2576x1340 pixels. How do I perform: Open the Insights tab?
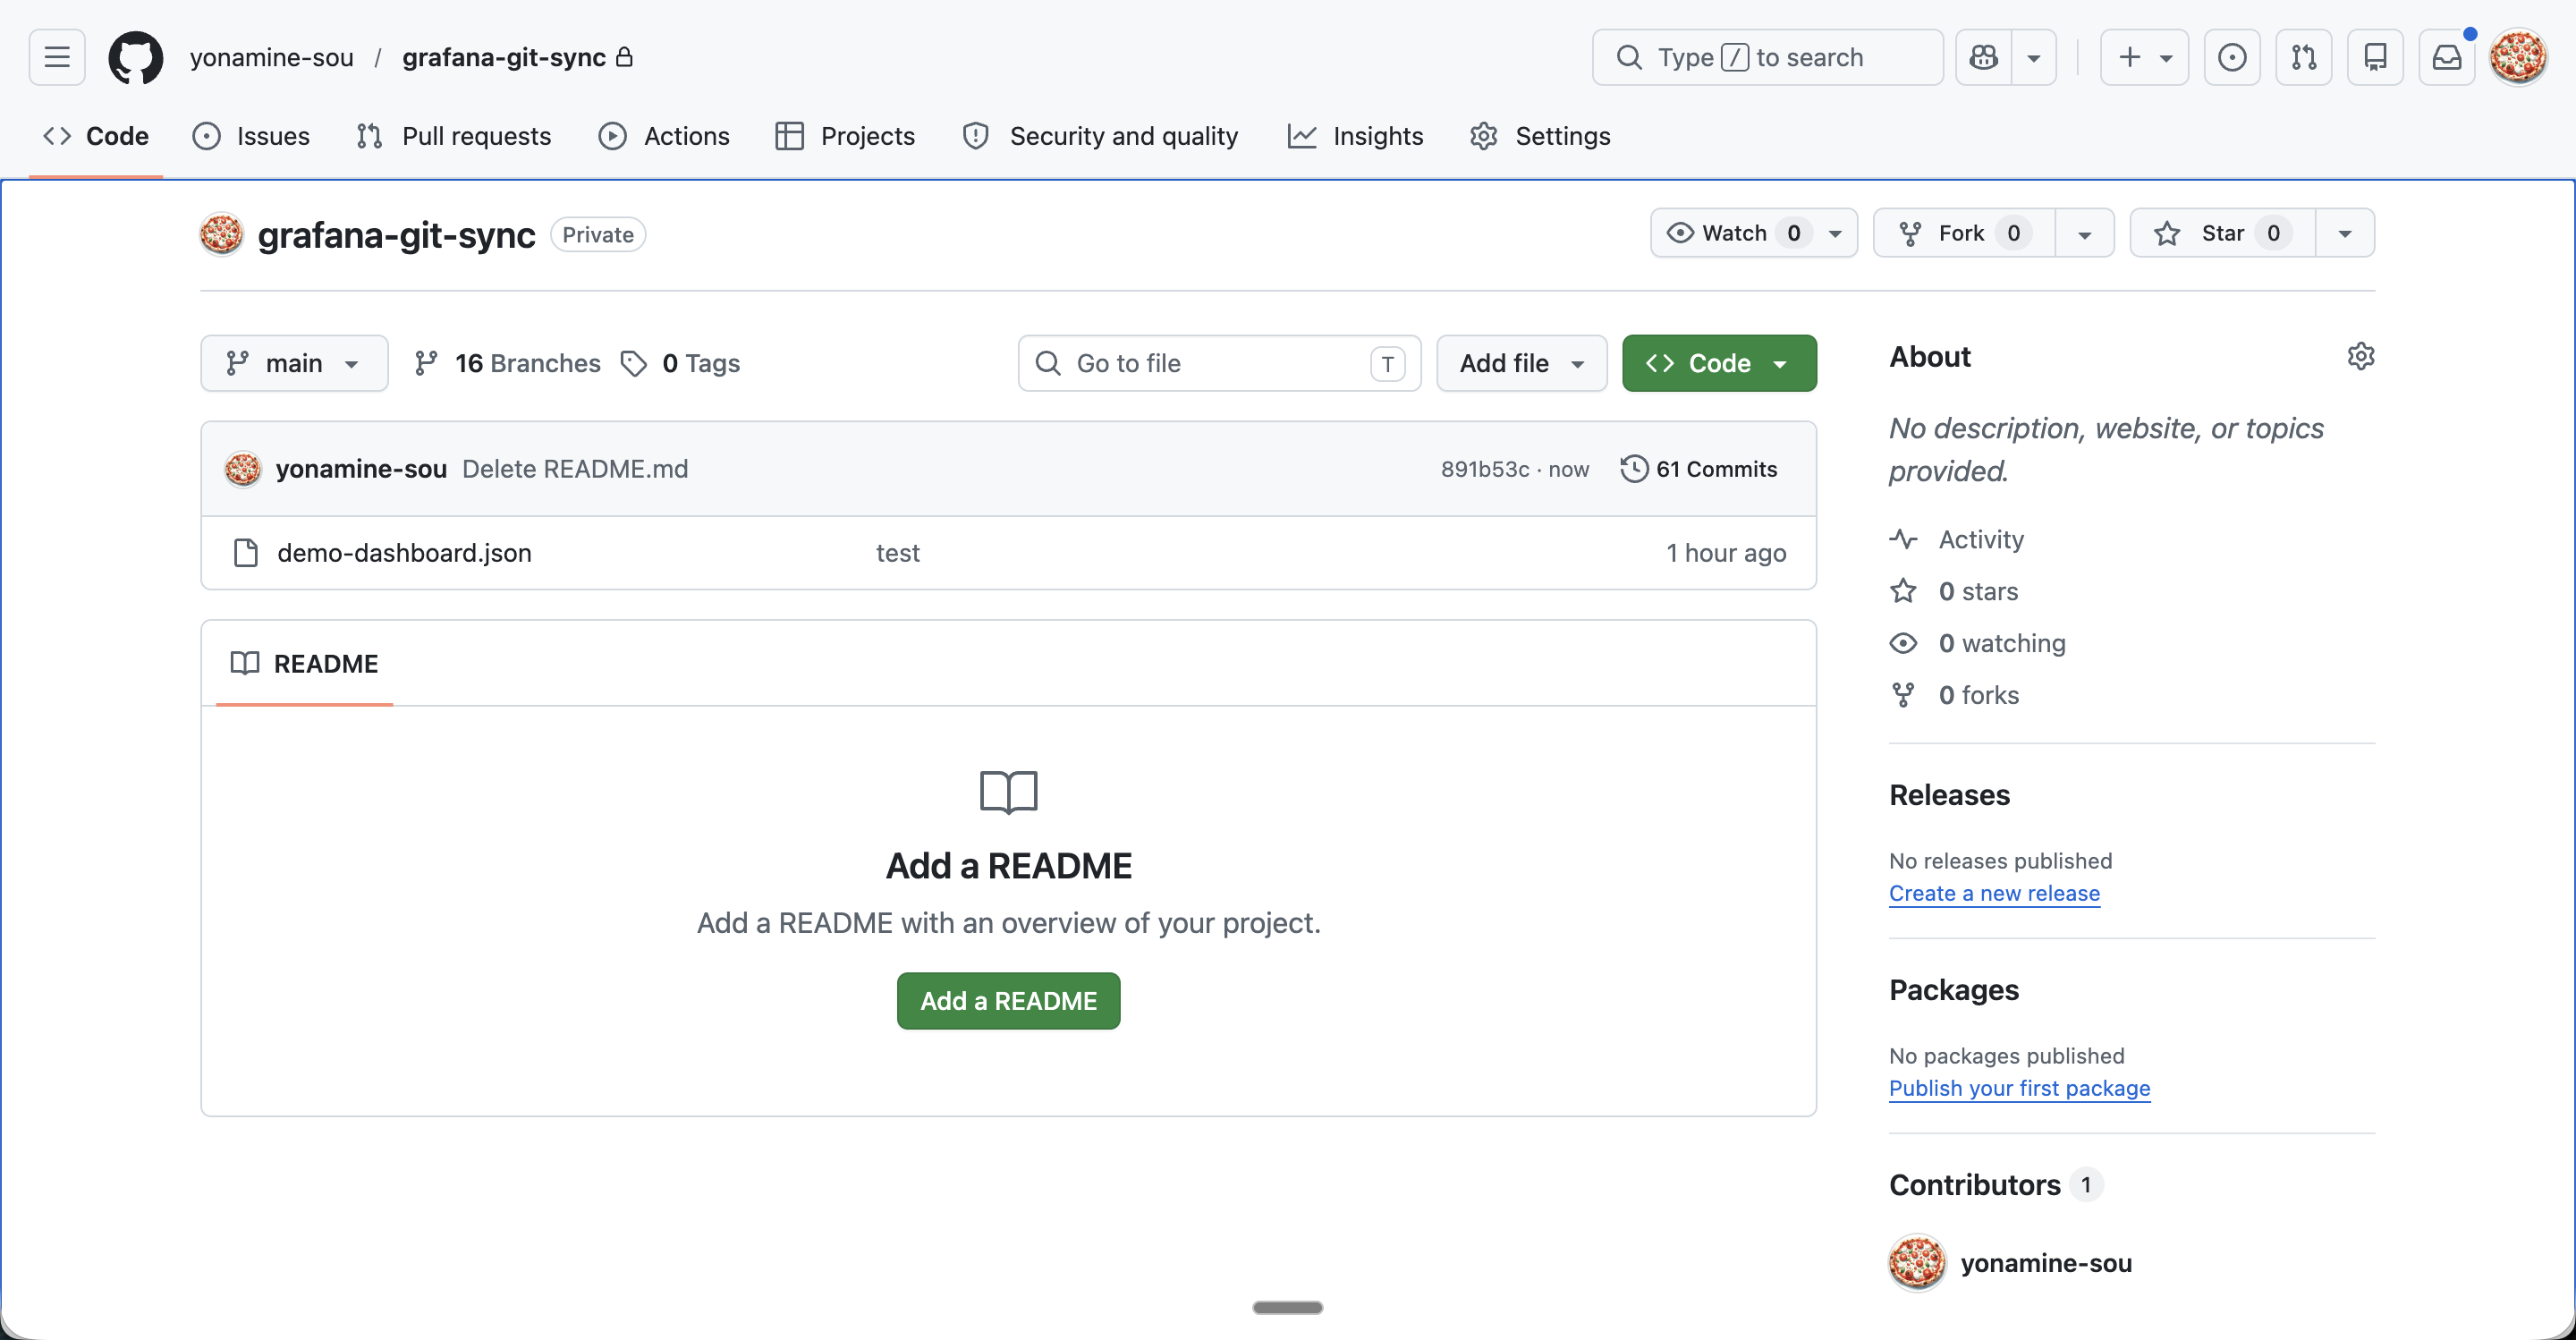tap(1355, 136)
